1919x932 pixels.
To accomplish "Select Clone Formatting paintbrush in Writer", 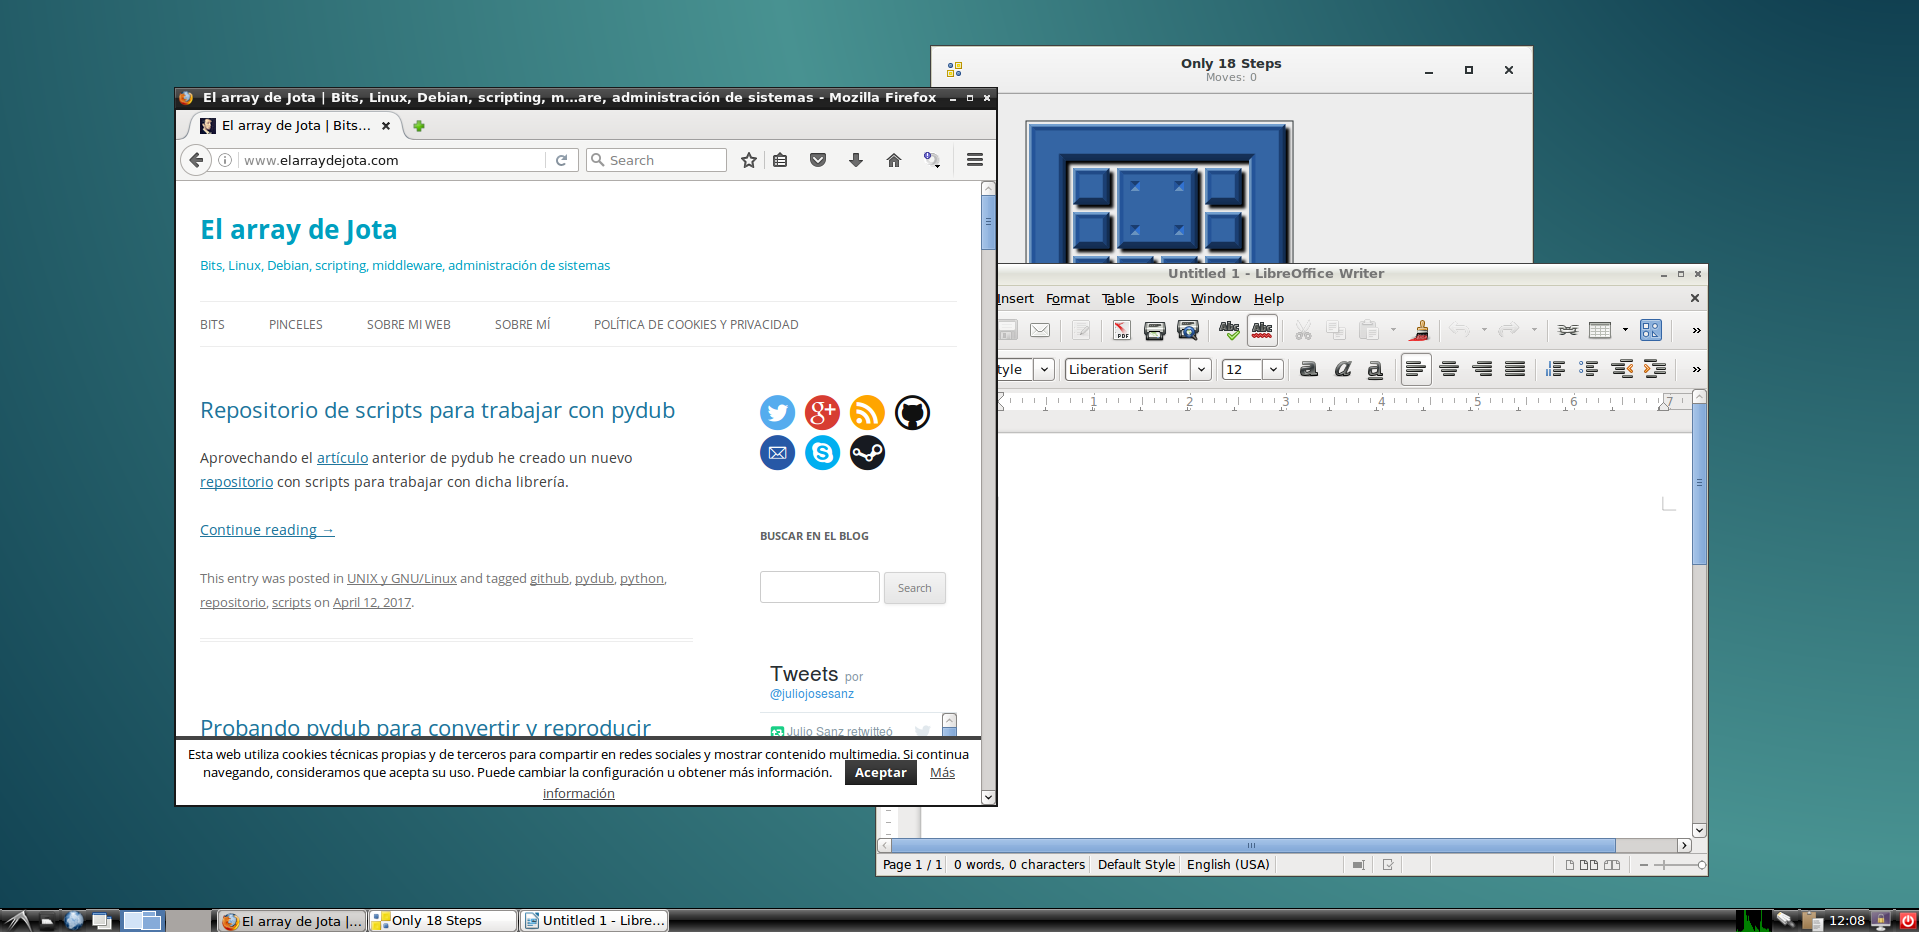I will tap(1420, 330).
